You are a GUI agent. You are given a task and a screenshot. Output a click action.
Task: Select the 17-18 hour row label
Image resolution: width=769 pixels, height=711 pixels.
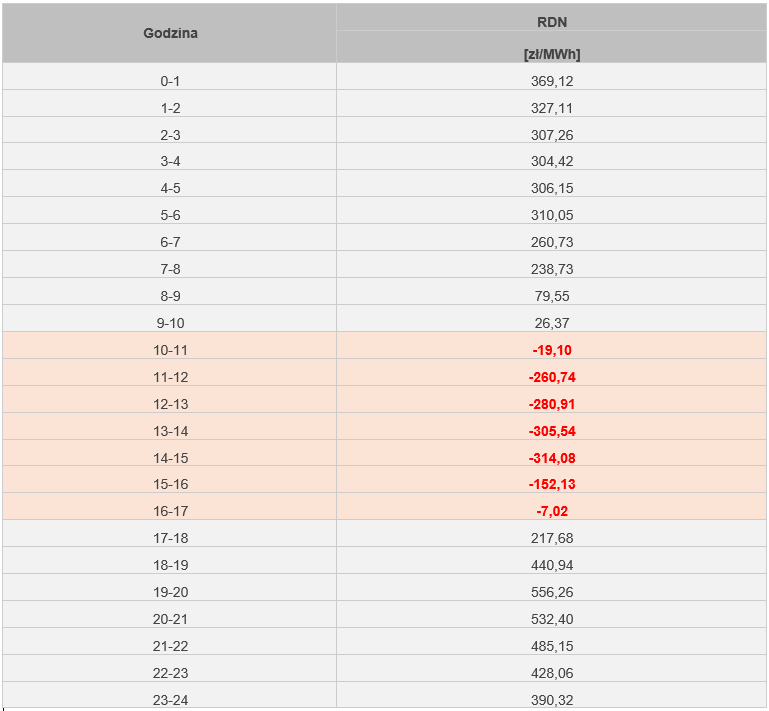[170, 538]
